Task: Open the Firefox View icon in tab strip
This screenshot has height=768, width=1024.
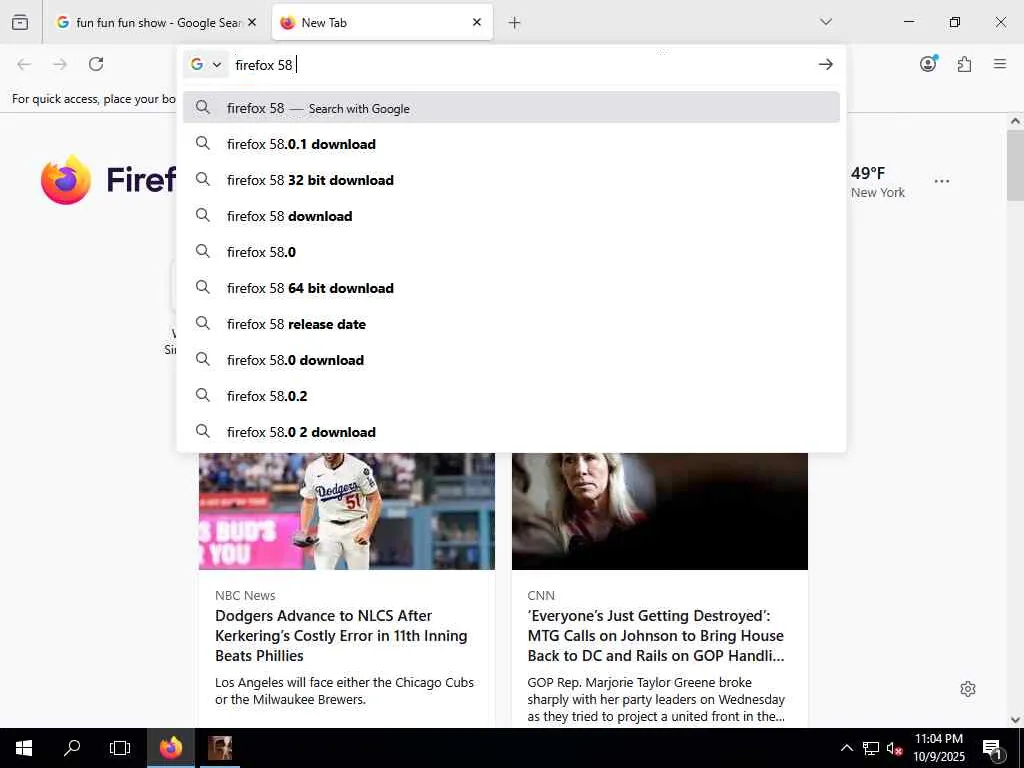Action: [x=20, y=22]
